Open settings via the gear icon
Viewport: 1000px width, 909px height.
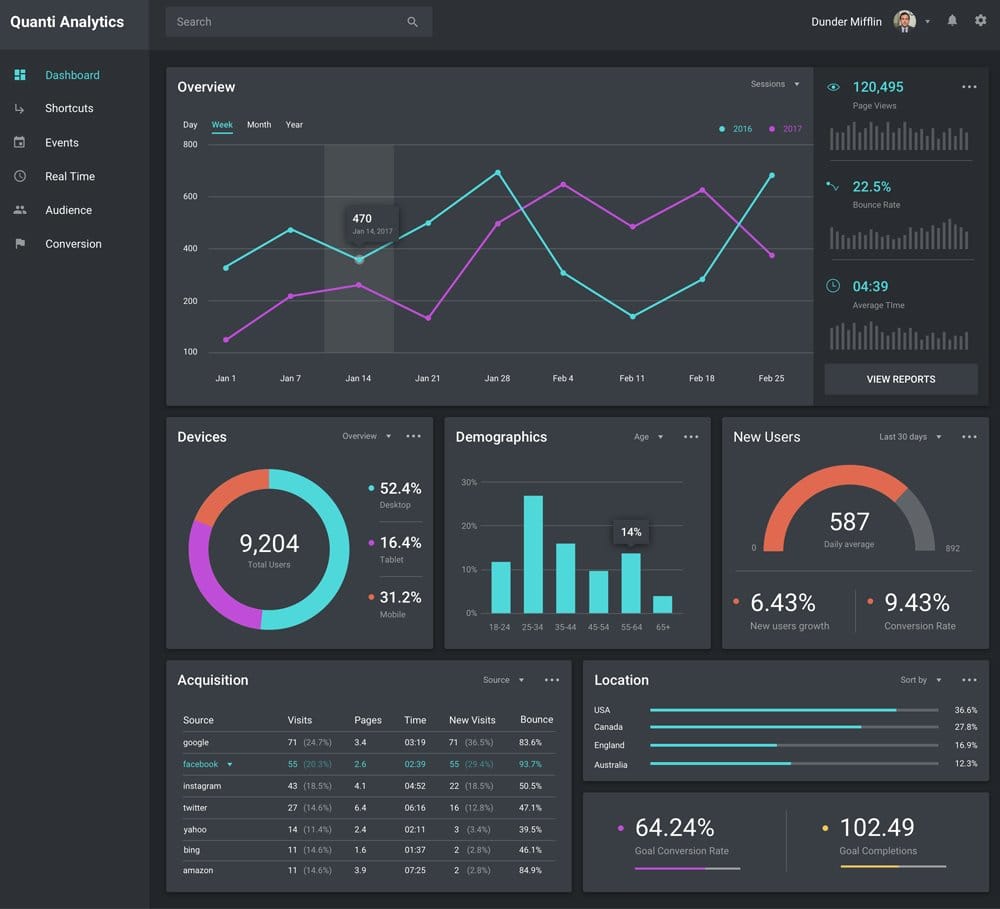coord(981,20)
